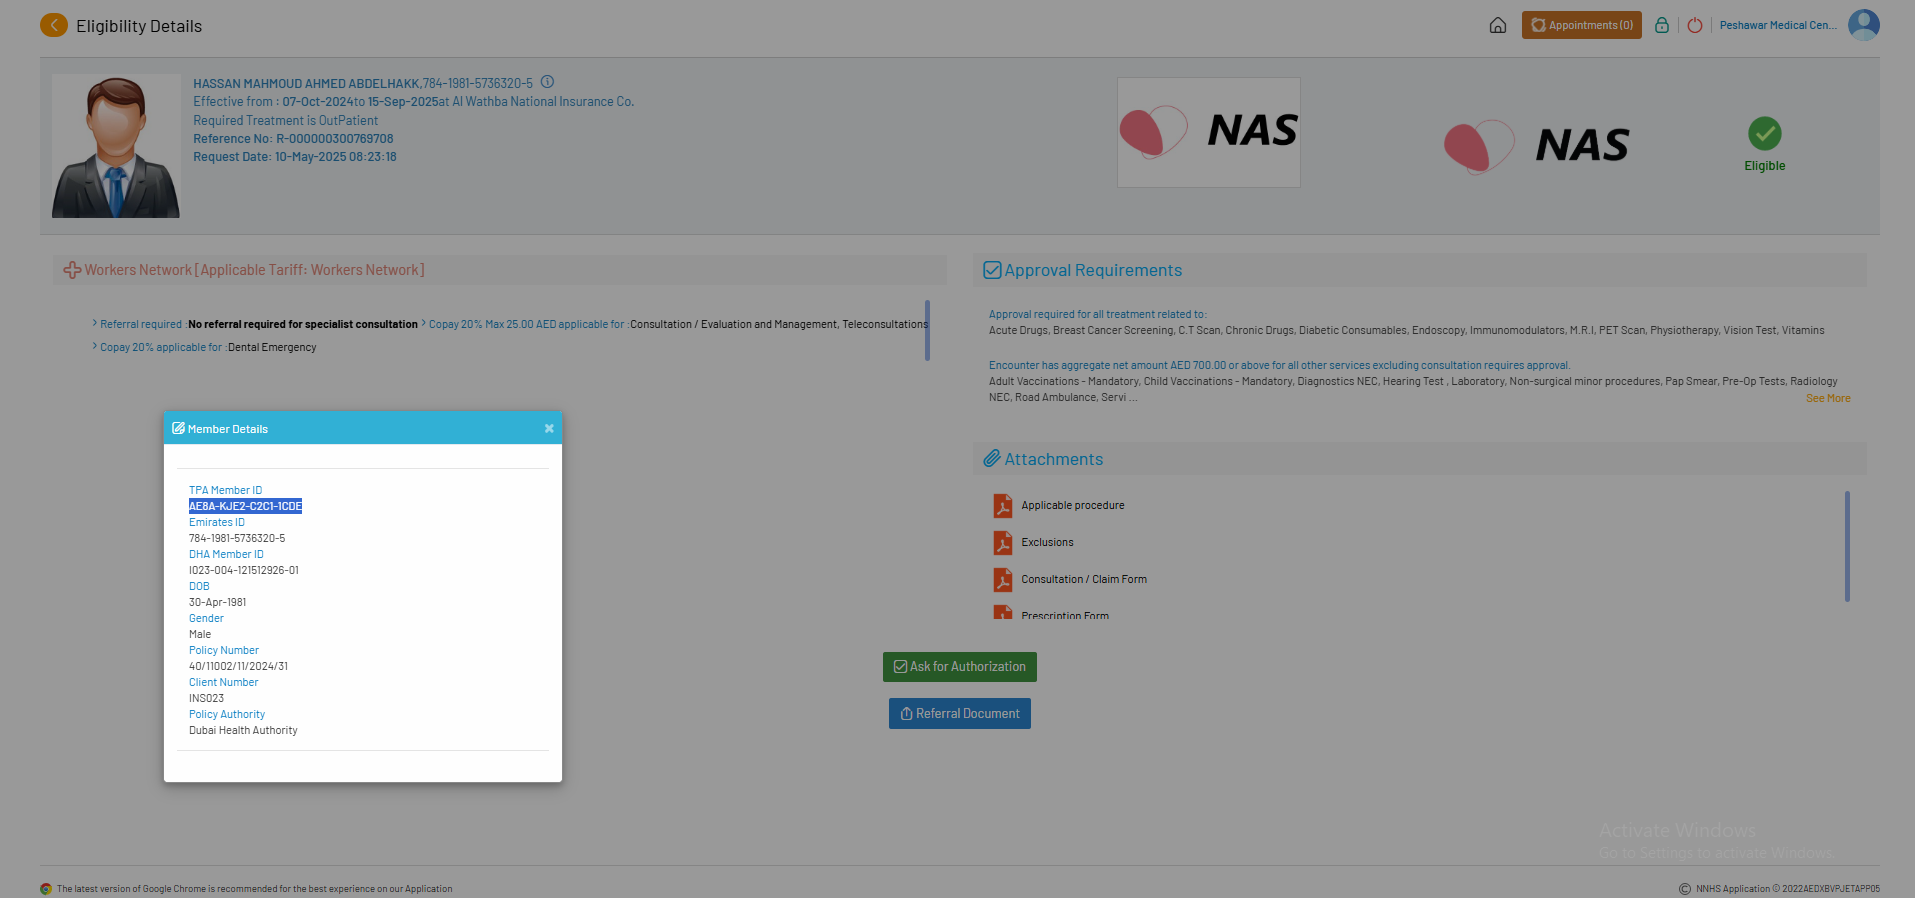Click Reference No R-000000300769708
1915x898 pixels.
coord(293,139)
